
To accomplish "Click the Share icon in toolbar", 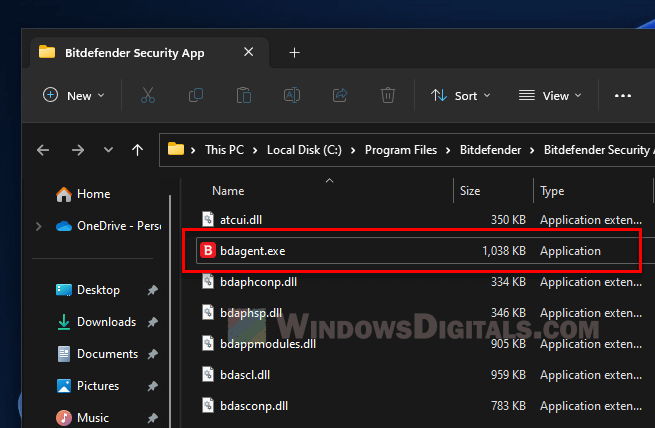I will (x=340, y=96).
